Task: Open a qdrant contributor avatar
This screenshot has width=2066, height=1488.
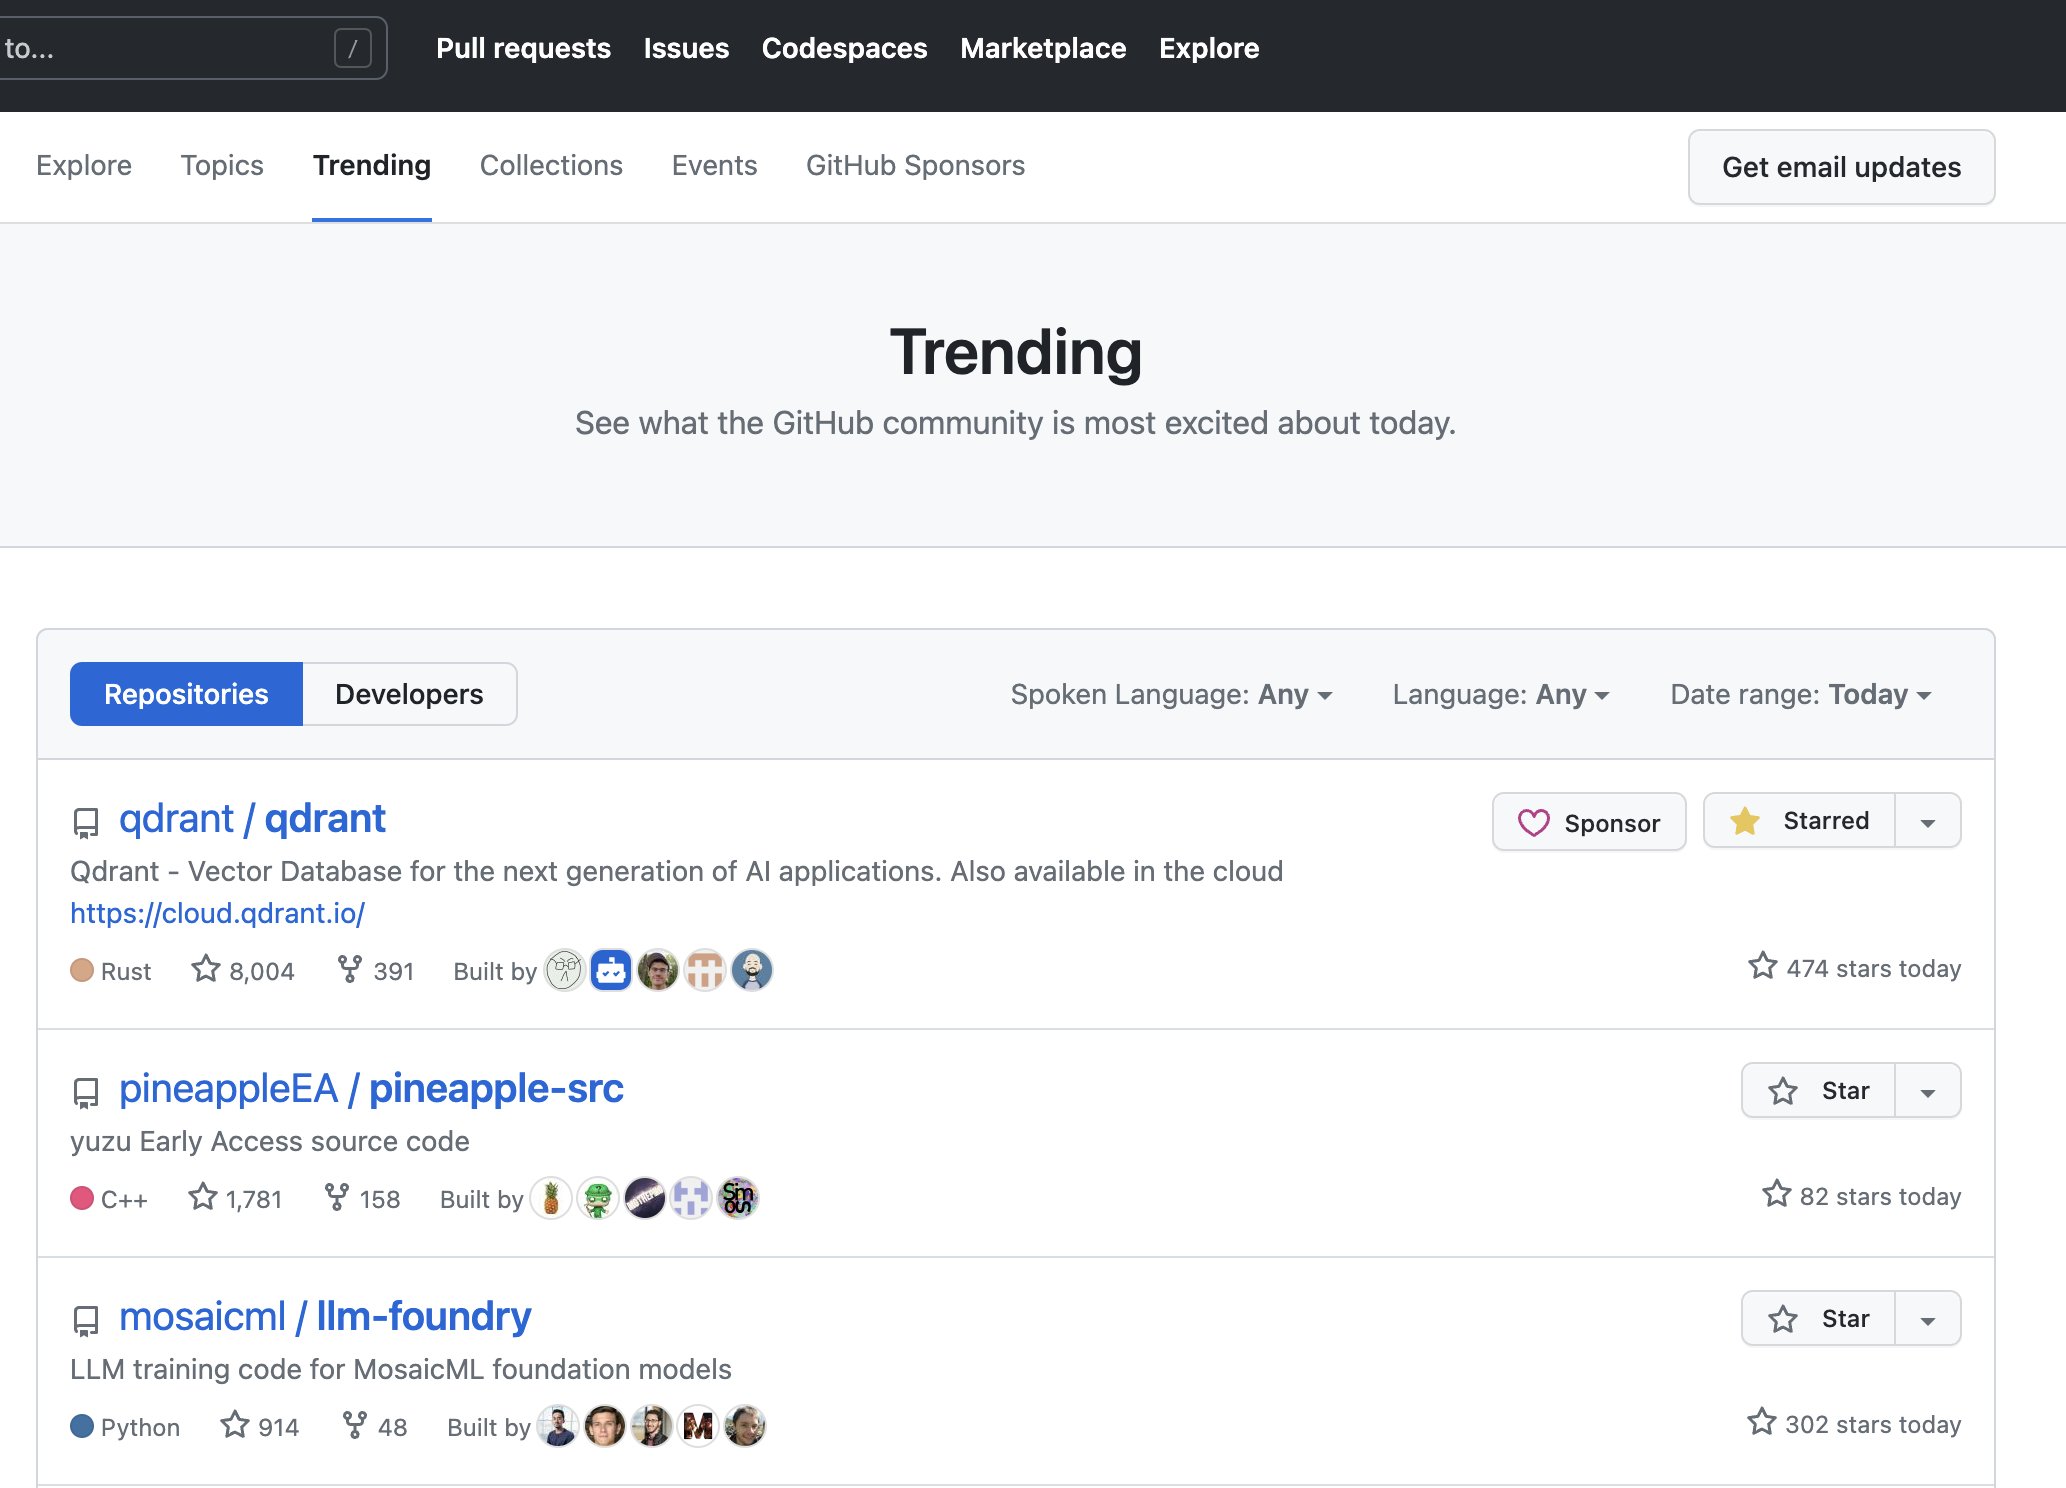Action: [x=565, y=969]
